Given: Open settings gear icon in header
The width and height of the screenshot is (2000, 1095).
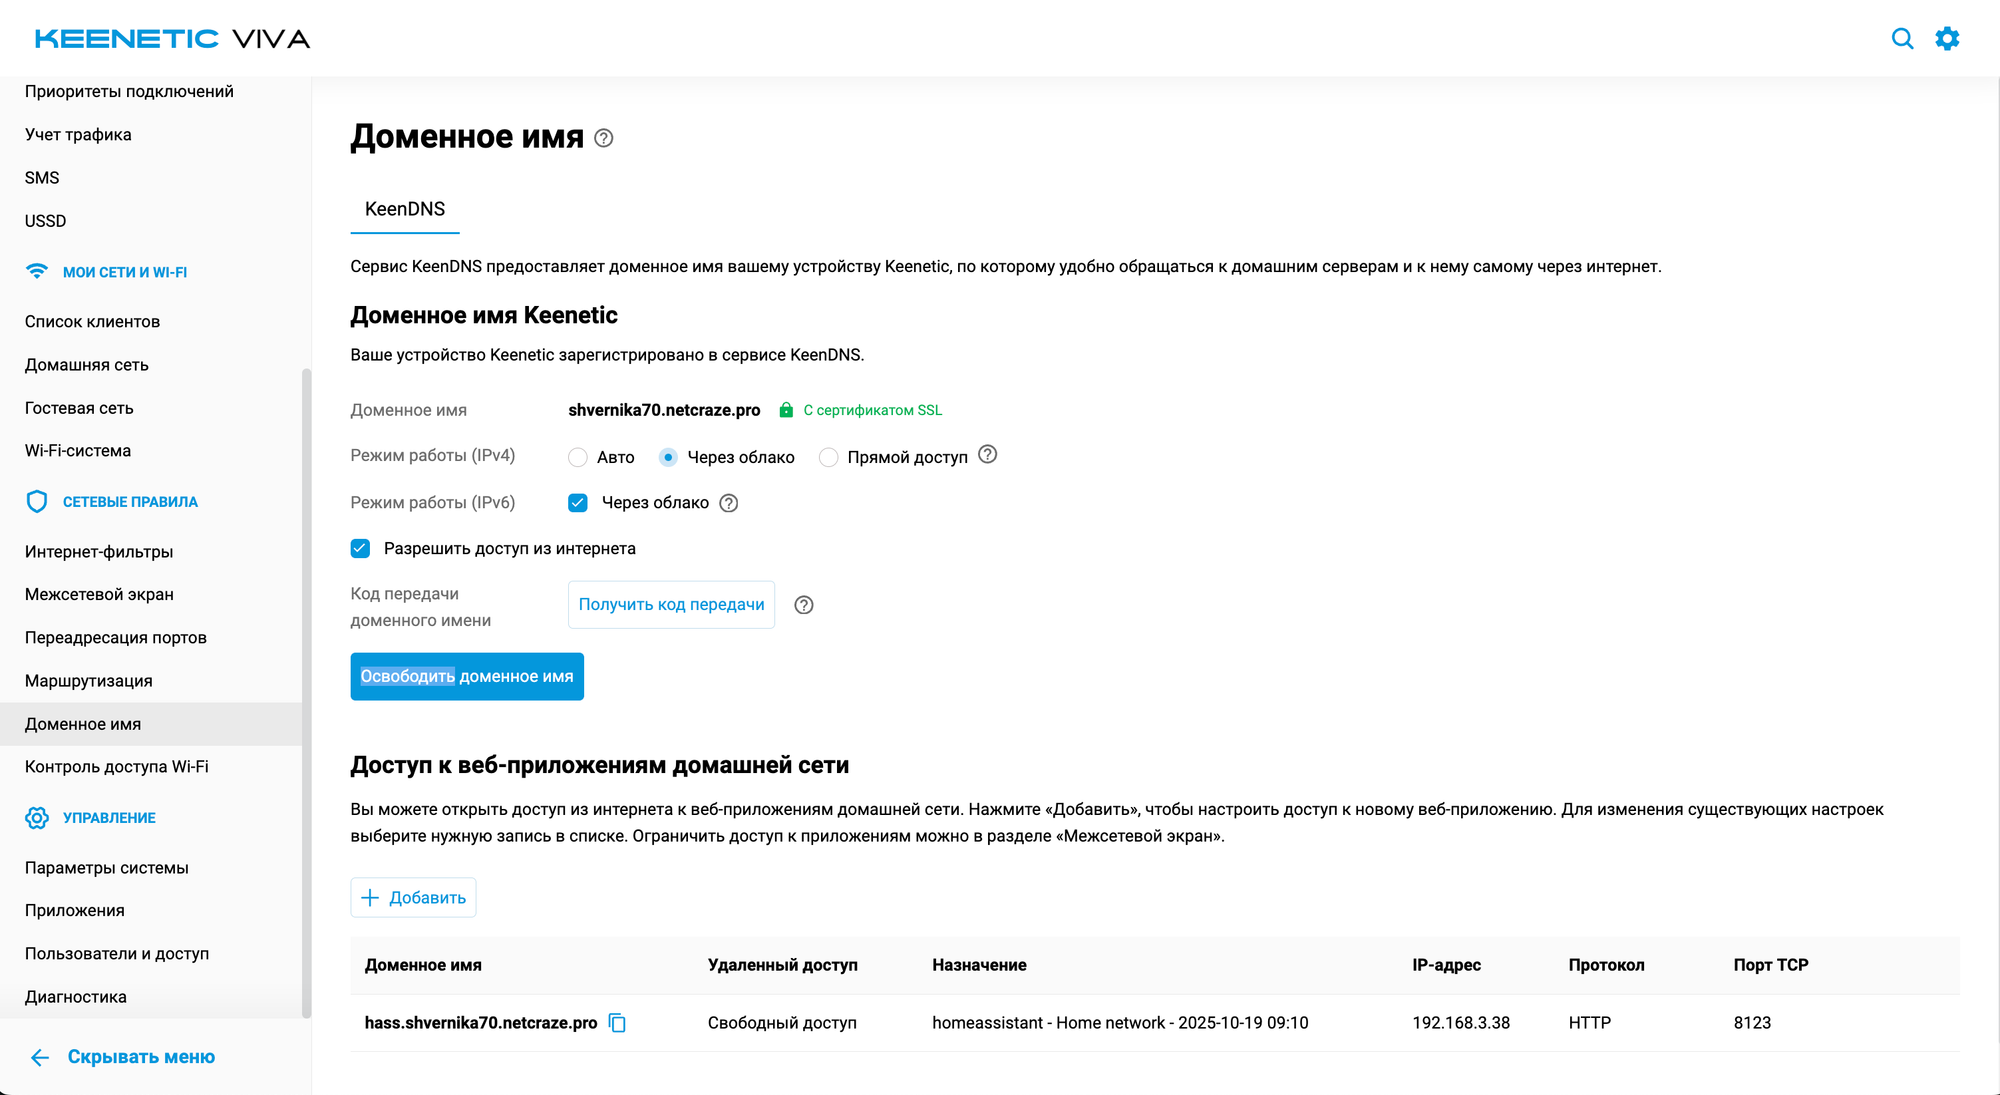Looking at the screenshot, I should [1947, 39].
